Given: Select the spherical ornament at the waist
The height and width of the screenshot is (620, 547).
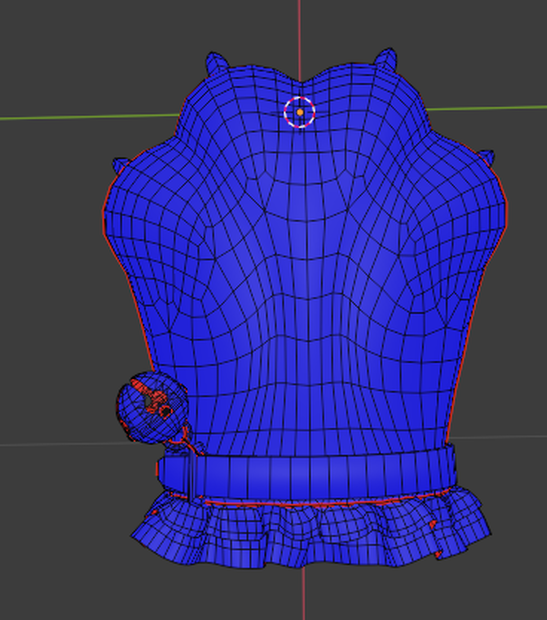Looking at the screenshot, I should tap(152, 407).
